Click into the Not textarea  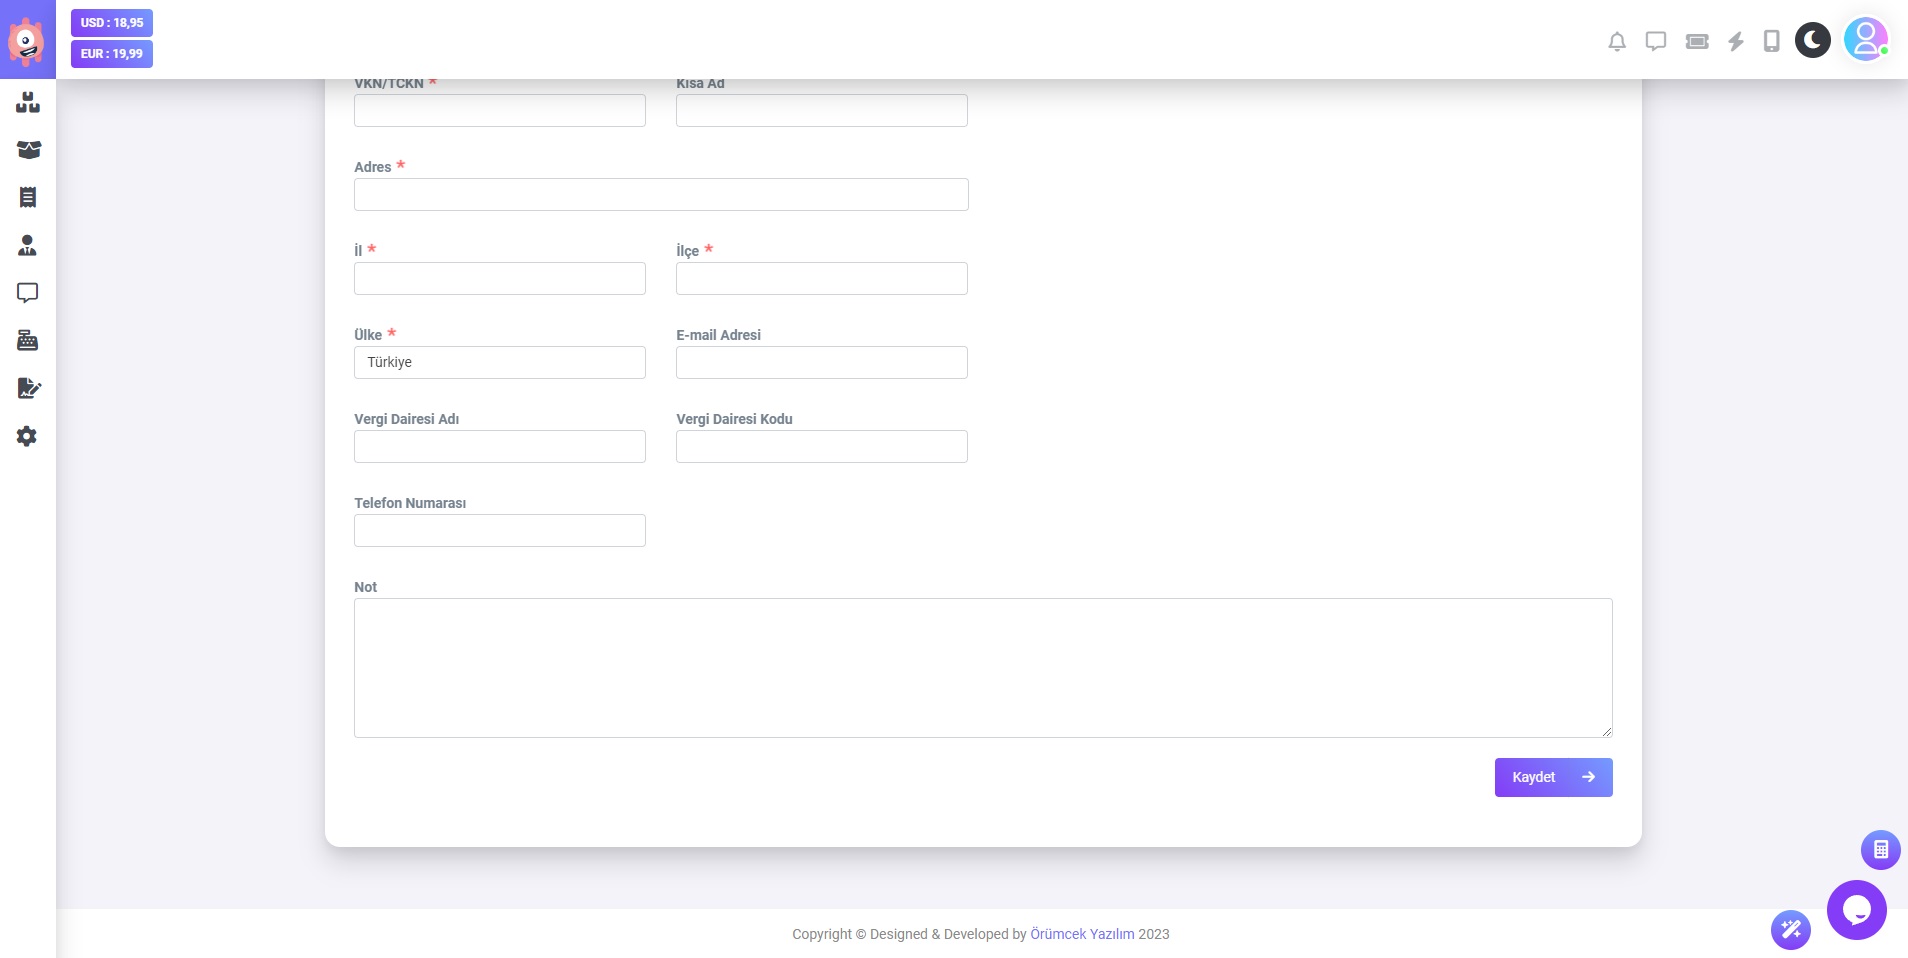coord(982,667)
